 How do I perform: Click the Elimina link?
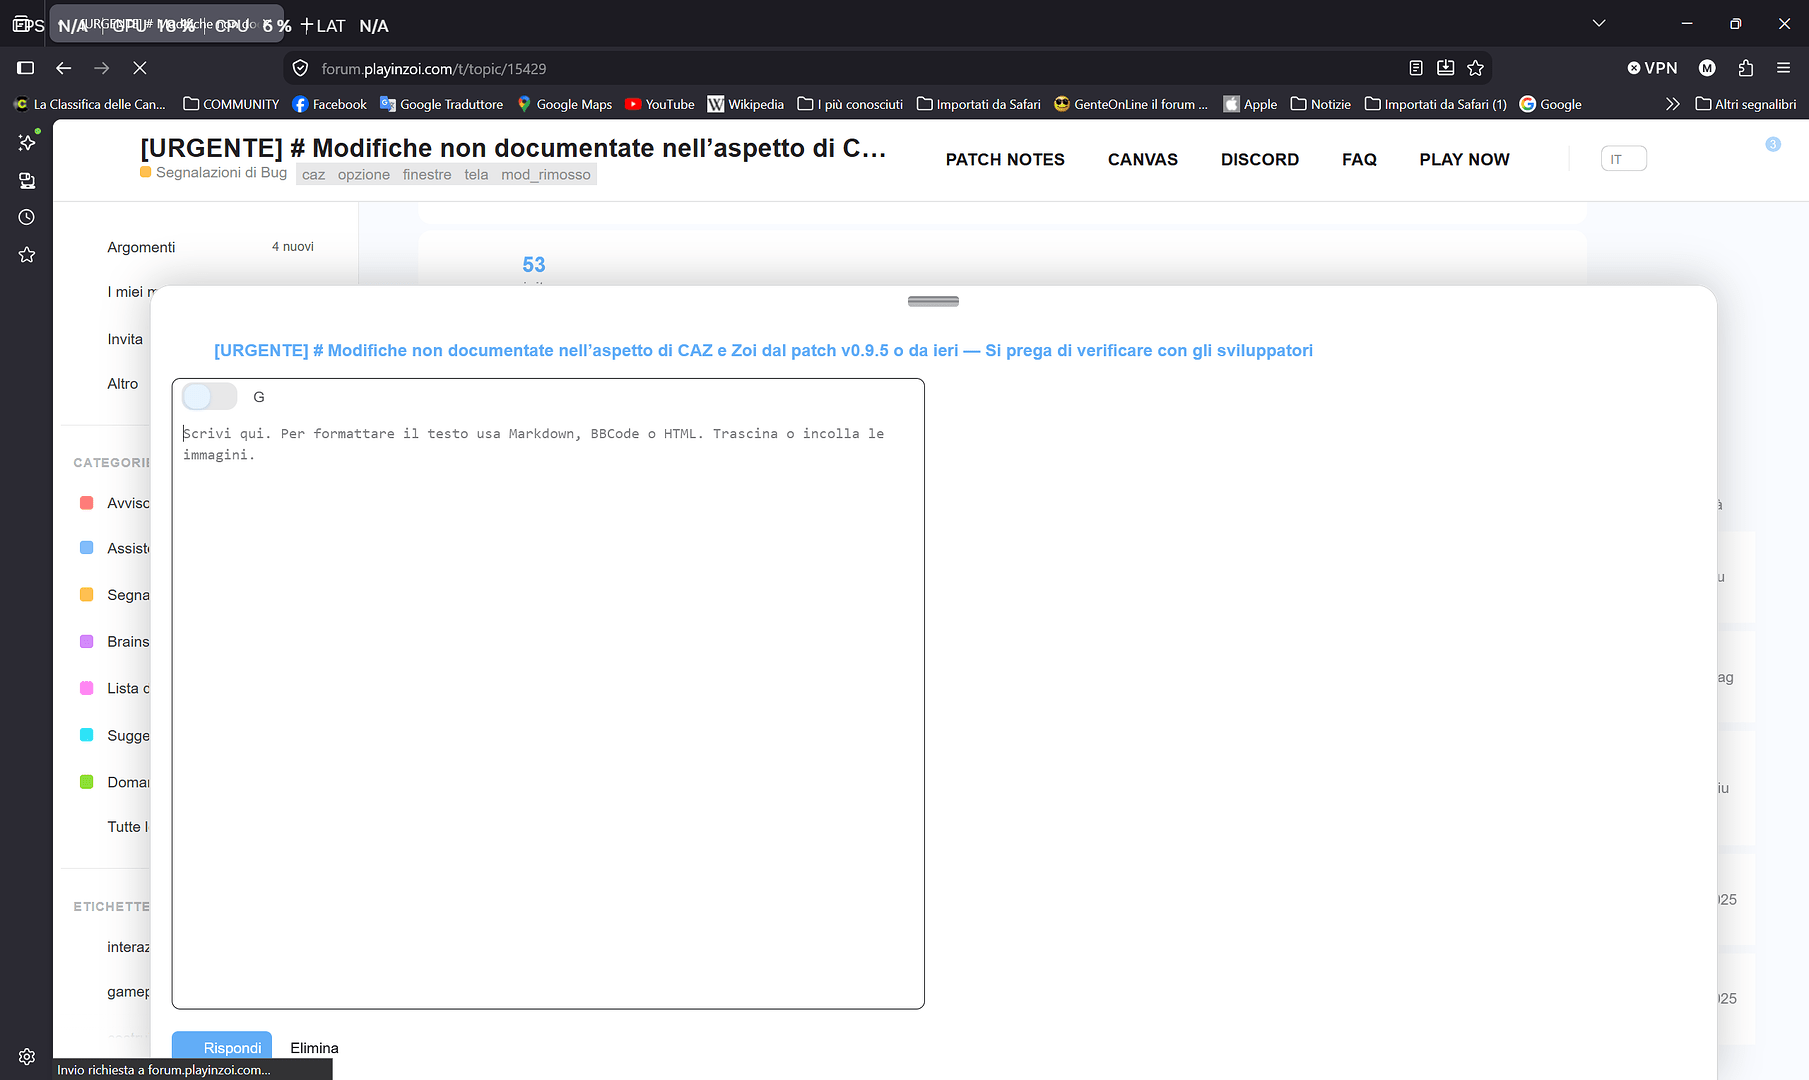click(314, 1048)
